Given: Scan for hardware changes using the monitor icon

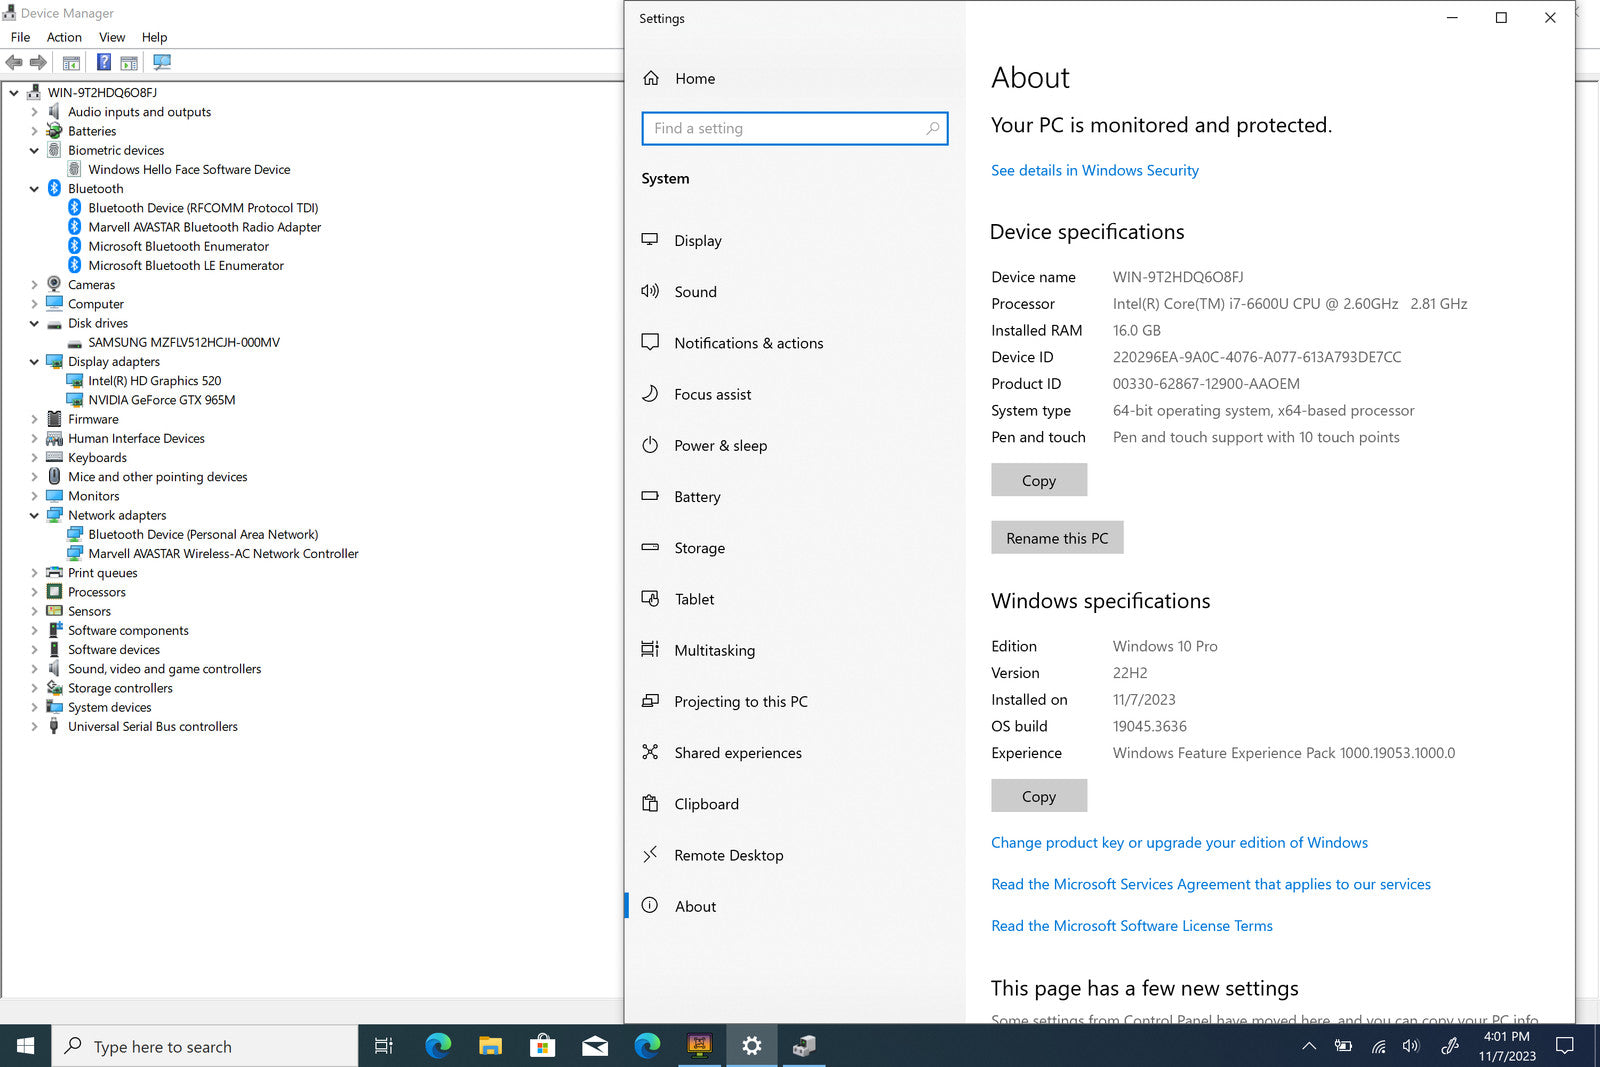Looking at the screenshot, I should (x=162, y=62).
